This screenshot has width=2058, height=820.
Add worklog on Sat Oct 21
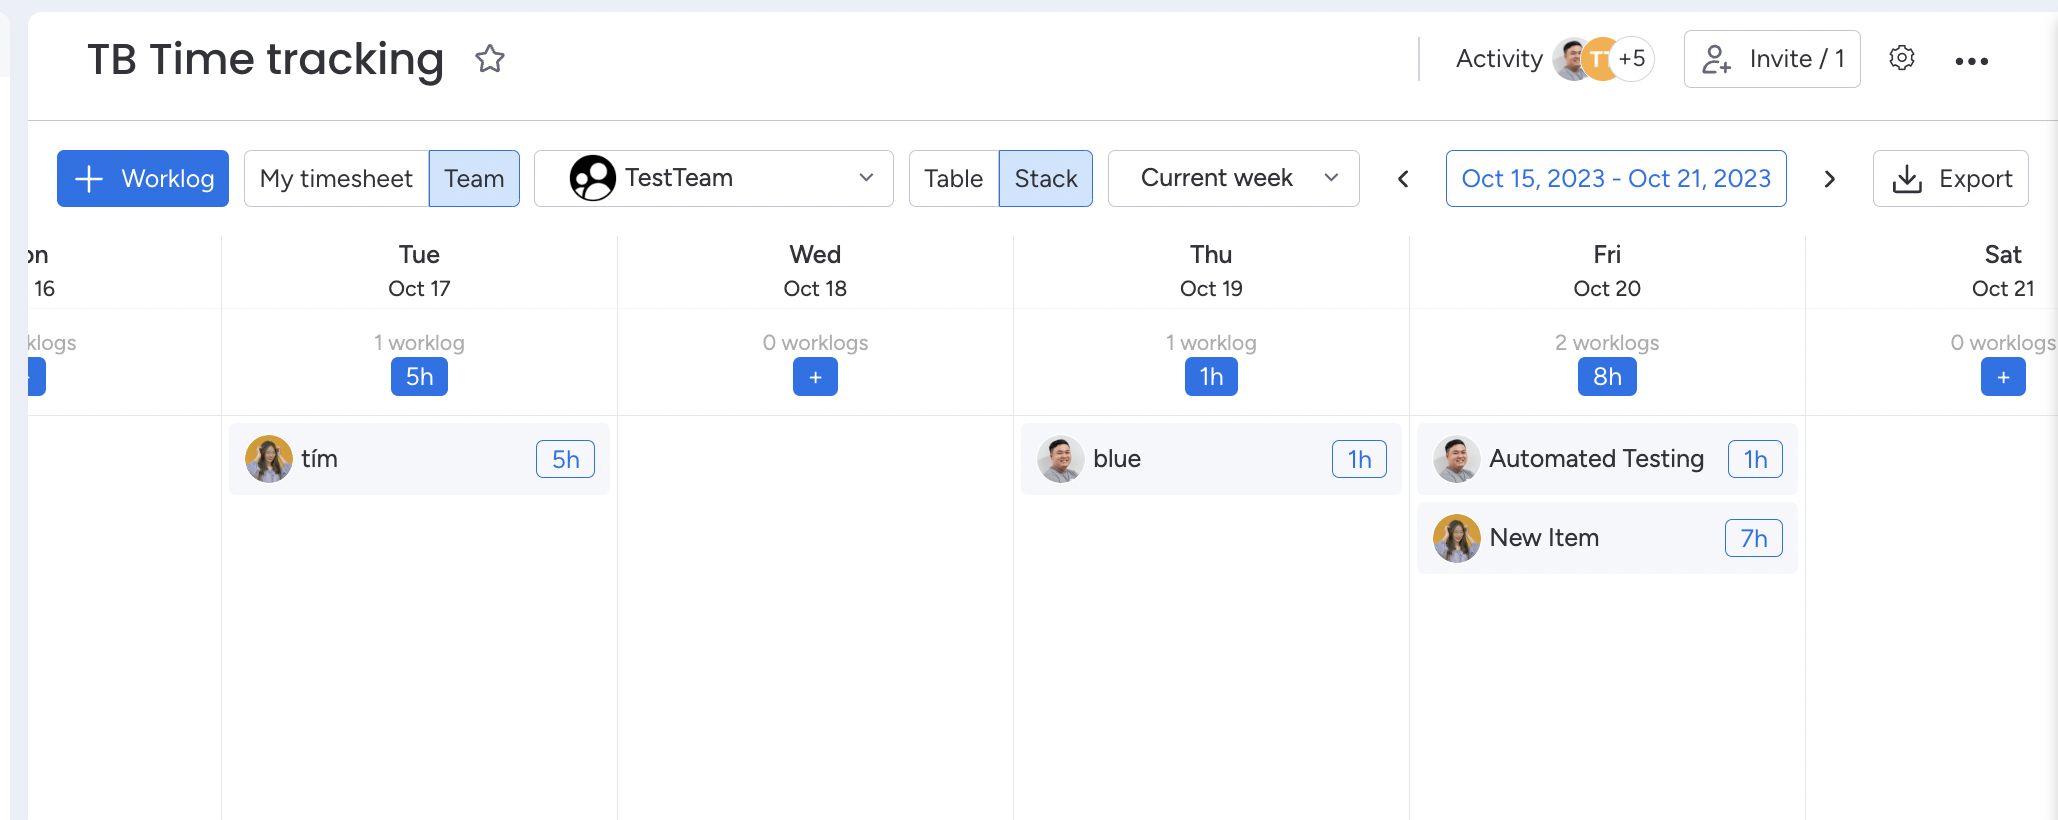pos(2002,377)
